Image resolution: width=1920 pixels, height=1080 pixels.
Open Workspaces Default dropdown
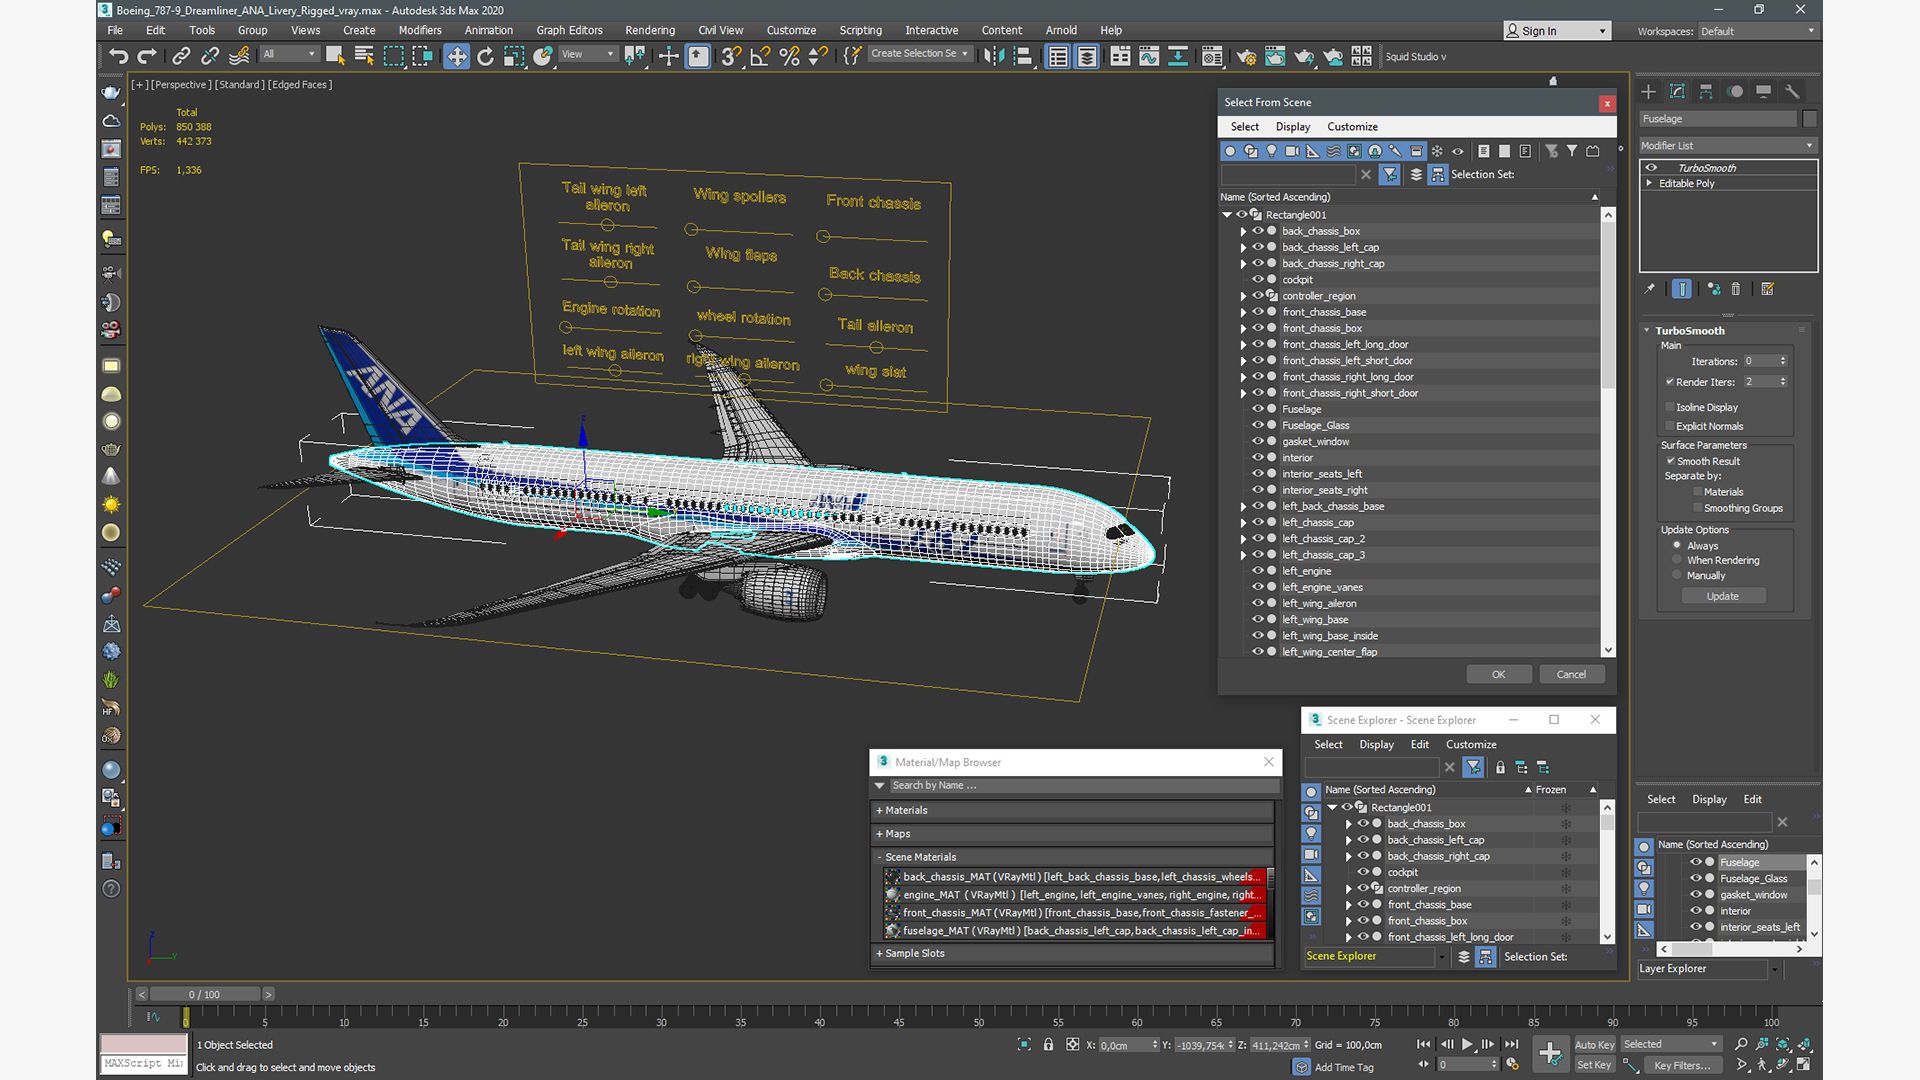click(1757, 31)
